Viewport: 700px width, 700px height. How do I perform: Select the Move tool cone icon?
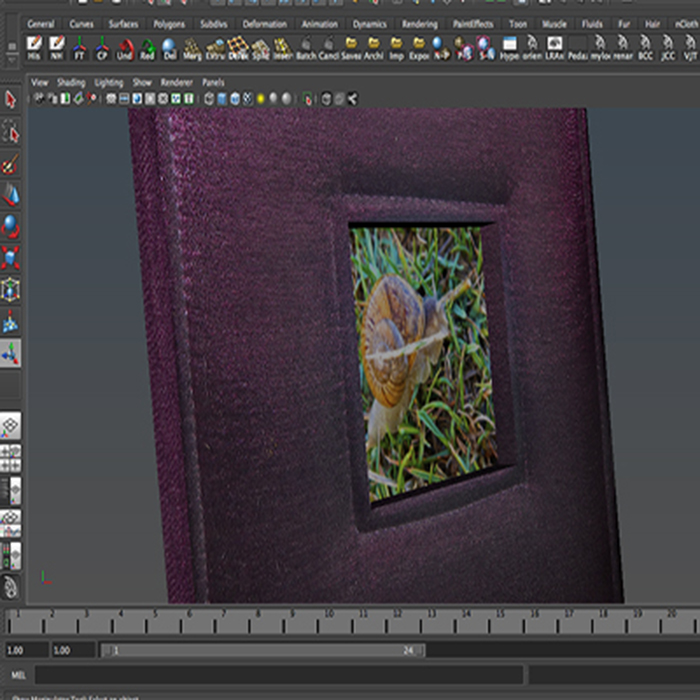click(11, 195)
